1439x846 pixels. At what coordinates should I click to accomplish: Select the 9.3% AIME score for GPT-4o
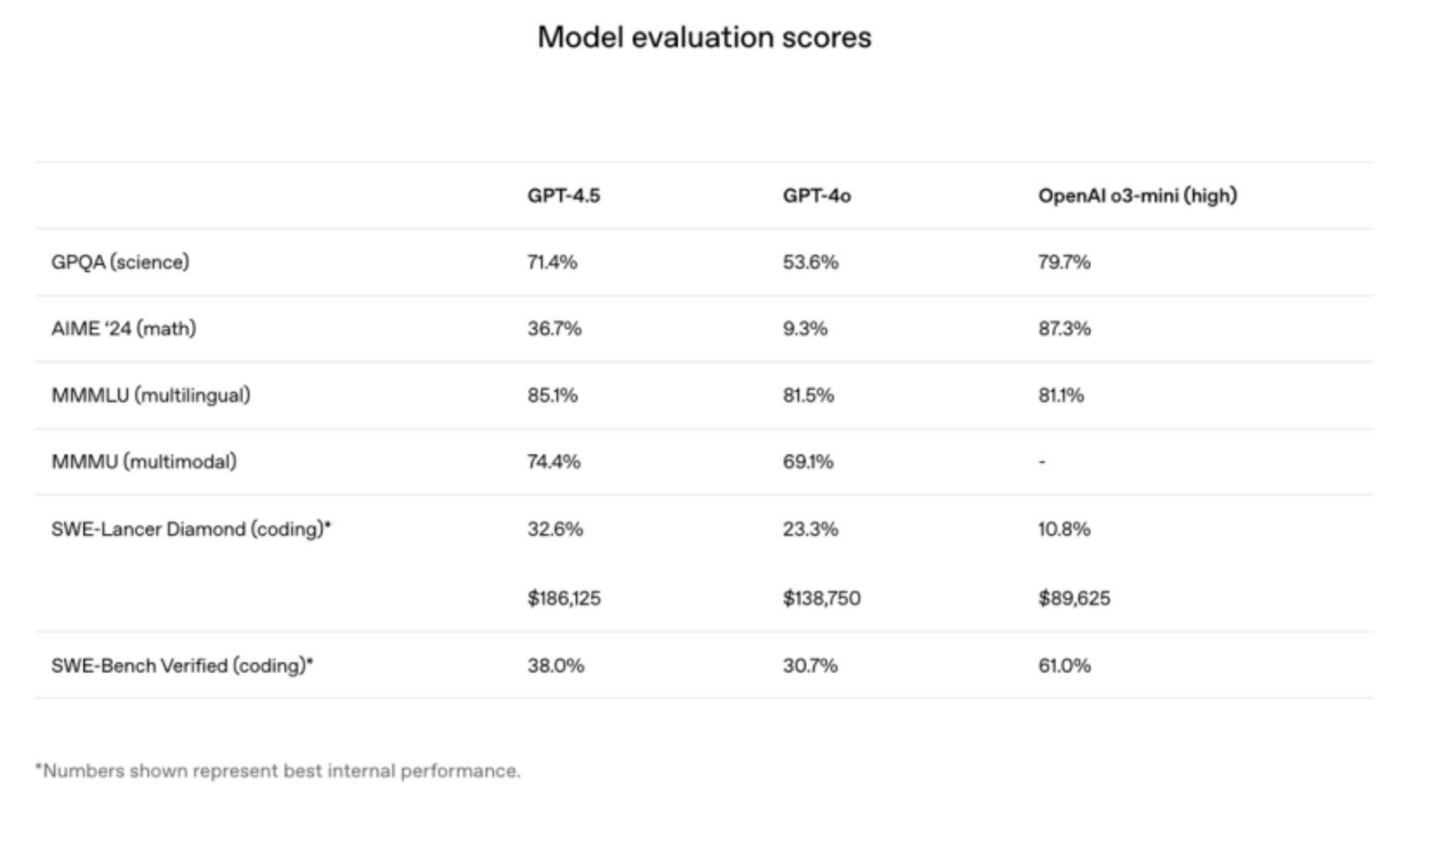[x=805, y=328]
